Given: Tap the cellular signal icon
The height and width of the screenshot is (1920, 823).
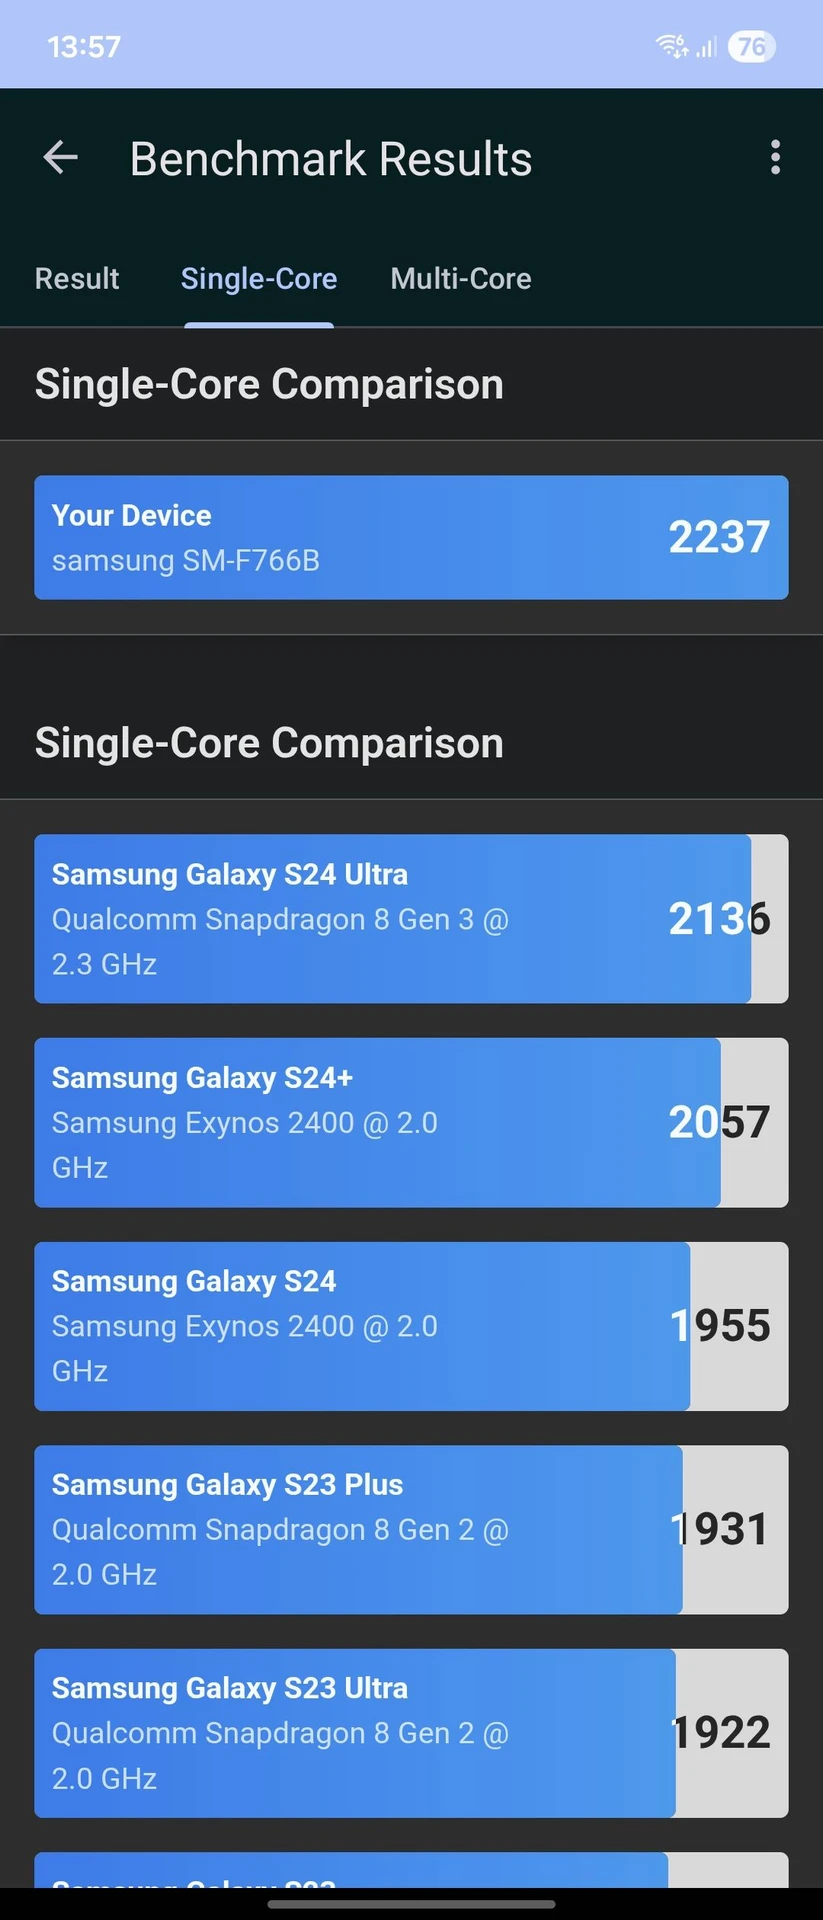Looking at the screenshot, I should (x=707, y=46).
